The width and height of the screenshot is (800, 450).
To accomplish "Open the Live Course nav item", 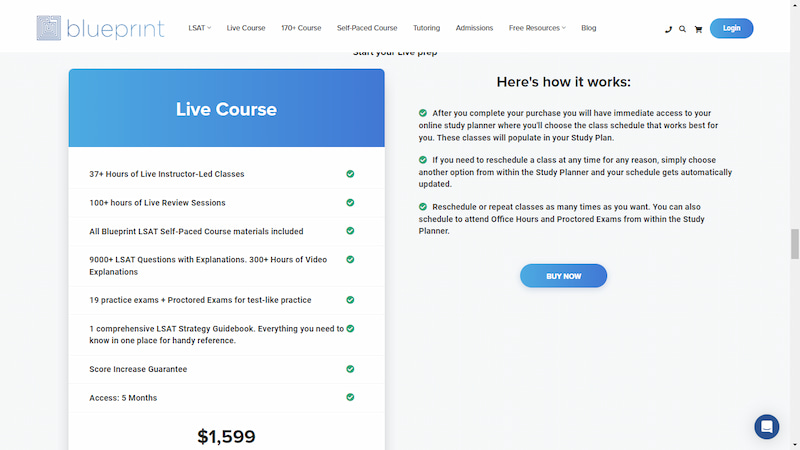I will pos(246,28).
